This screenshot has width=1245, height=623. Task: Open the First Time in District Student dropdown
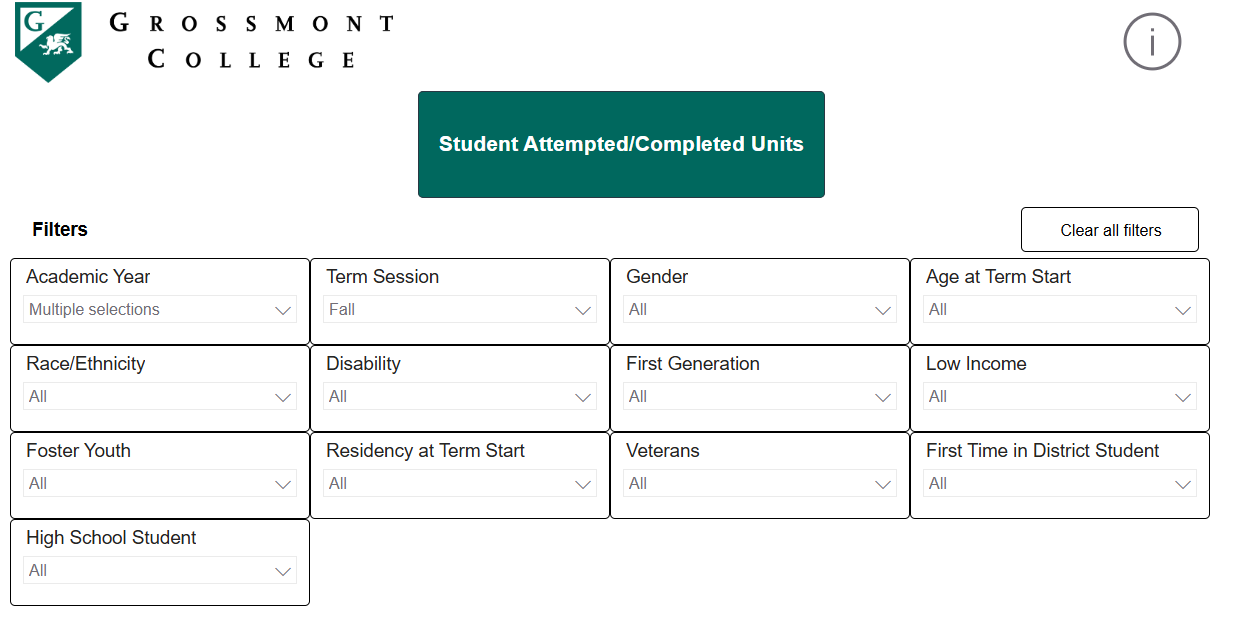(1058, 483)
